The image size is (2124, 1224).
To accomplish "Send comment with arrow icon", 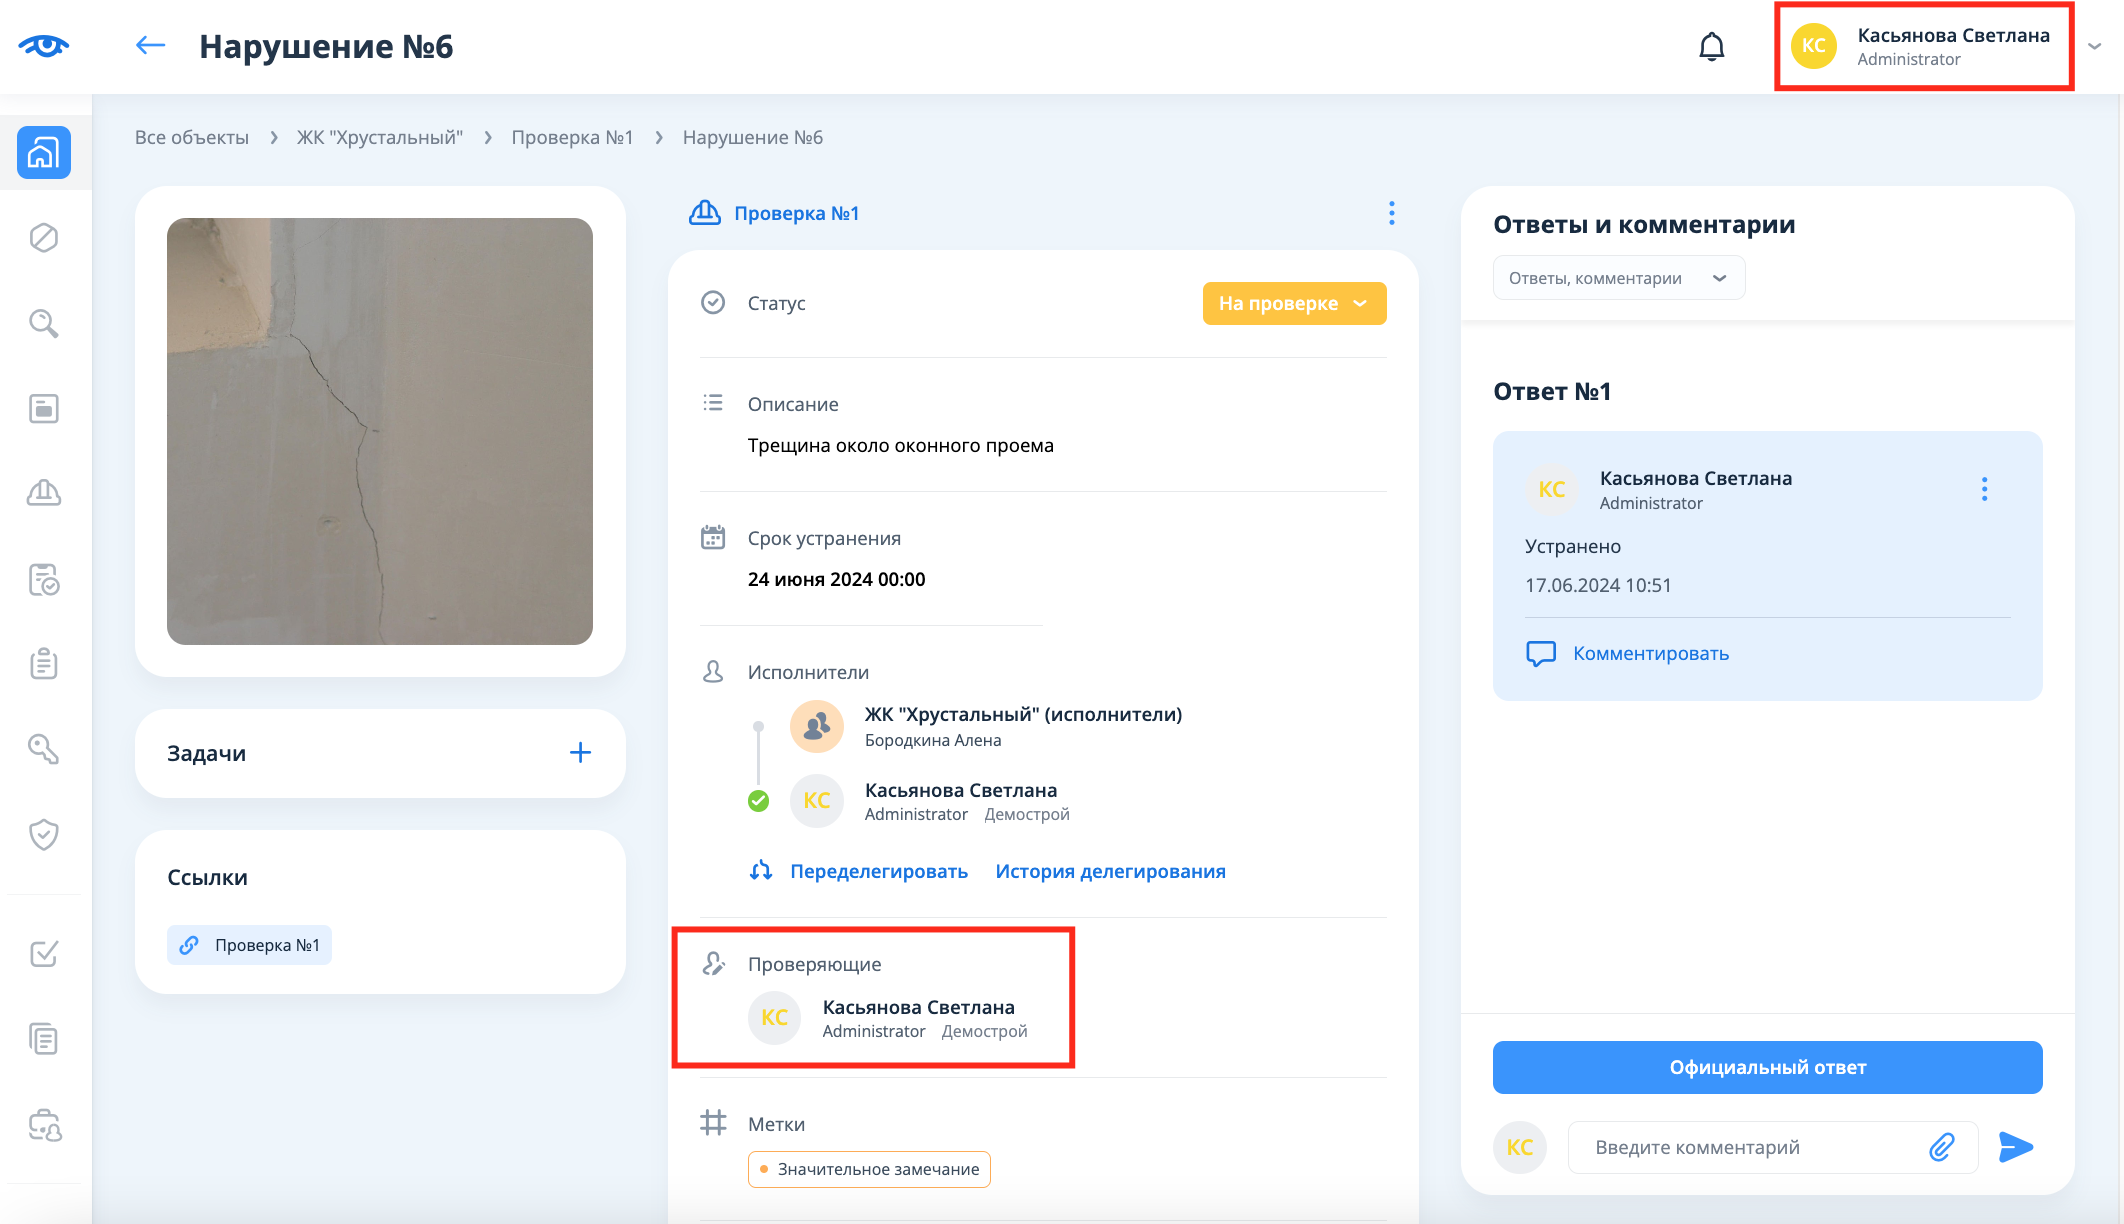I will [2015, 1147].
